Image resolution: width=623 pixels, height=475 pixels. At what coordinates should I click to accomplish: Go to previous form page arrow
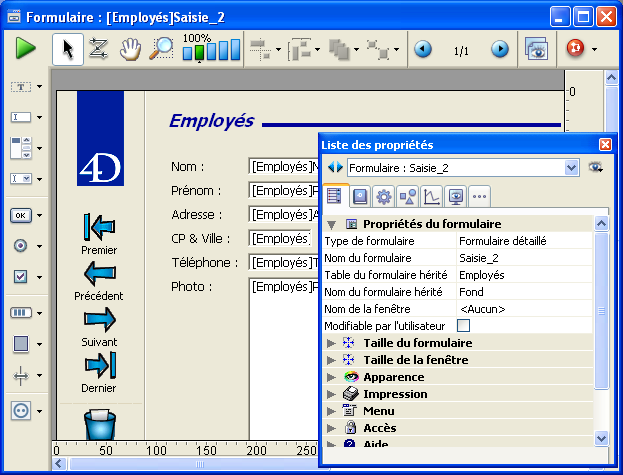tap(423, 49)
